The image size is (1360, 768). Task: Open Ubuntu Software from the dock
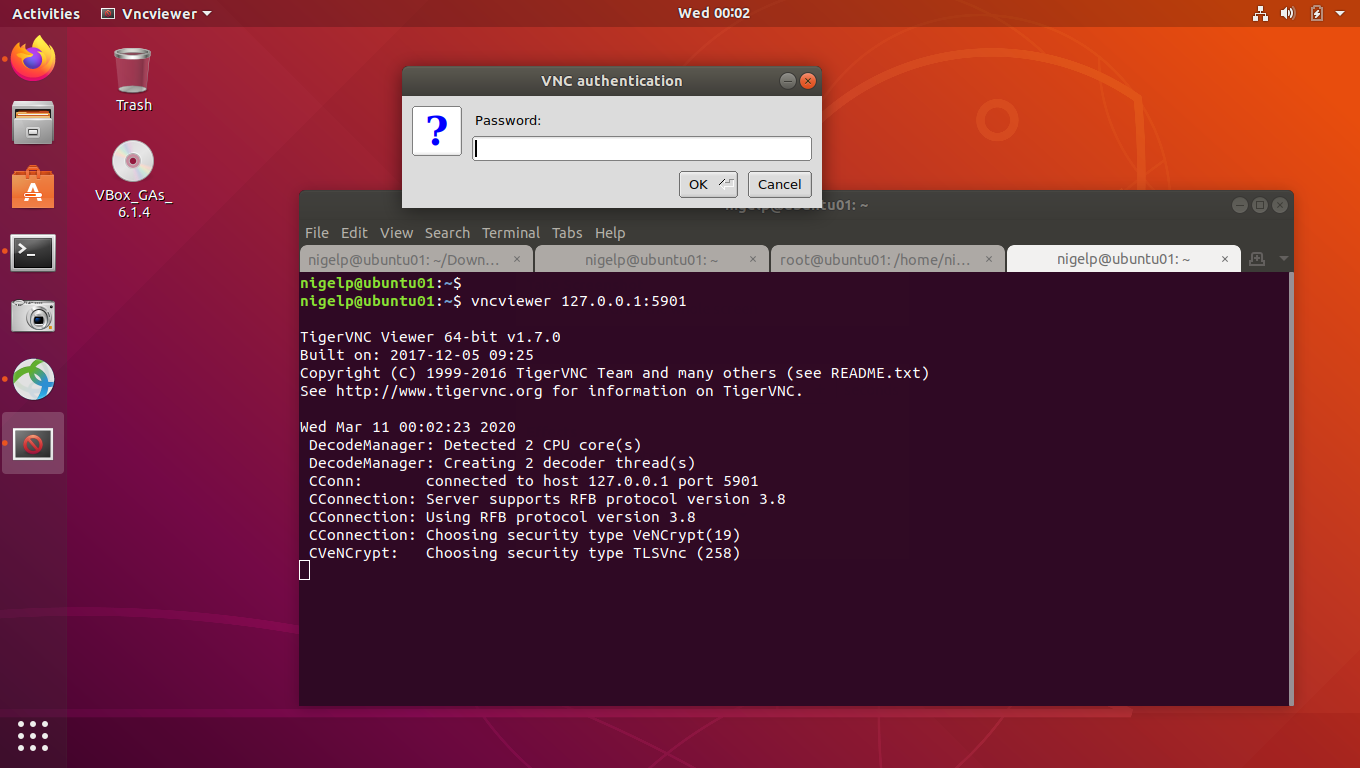pyautogui.click(x=33, y=187)
